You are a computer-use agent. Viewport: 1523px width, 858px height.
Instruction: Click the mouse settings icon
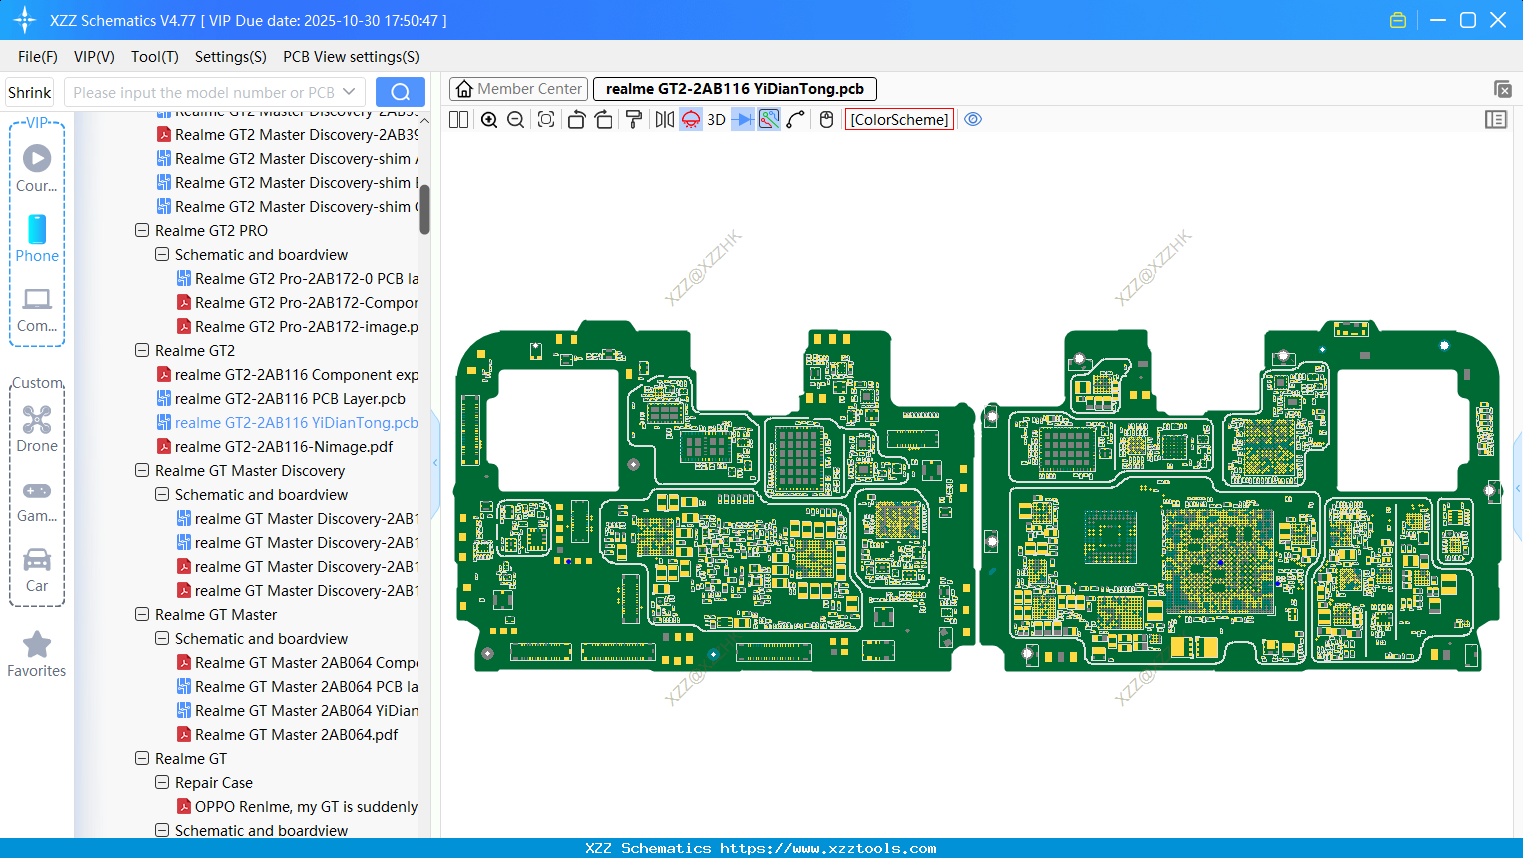[x=826, y=120]
